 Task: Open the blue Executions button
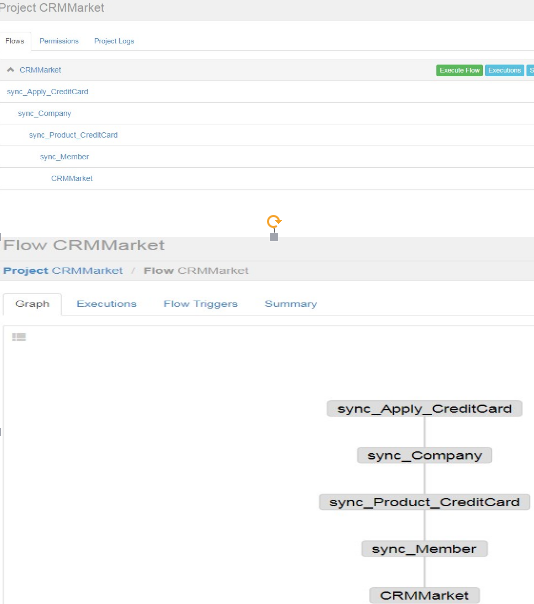click(x=504, y=70)
